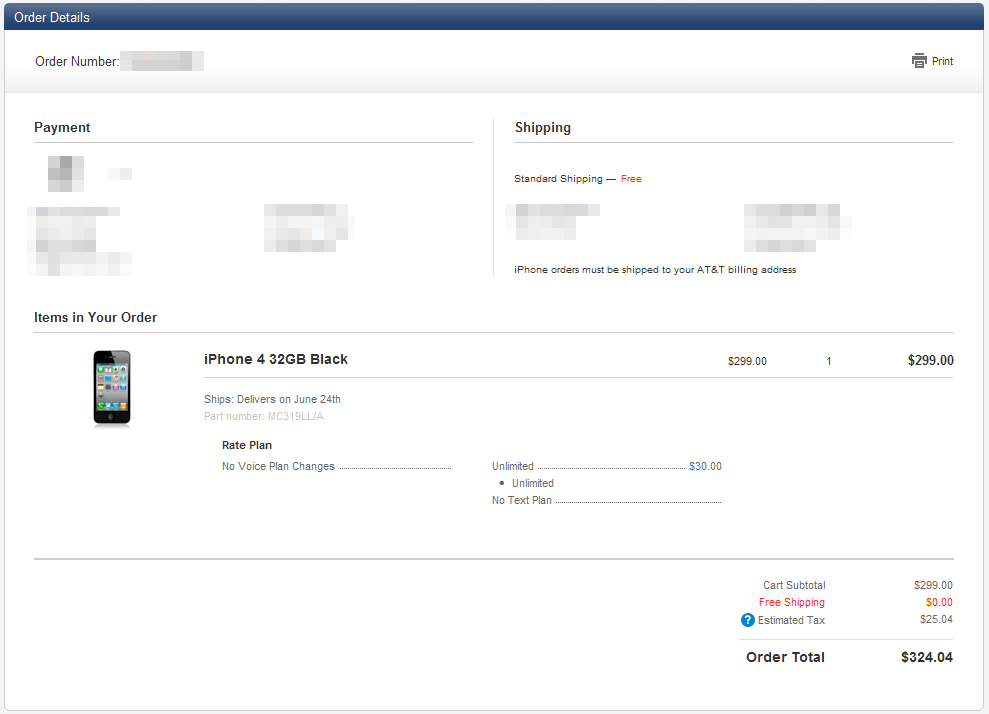Select the iPhone 4 32GB Black title
This screenshot has height=714, width=989.
[x=276, y=359]
